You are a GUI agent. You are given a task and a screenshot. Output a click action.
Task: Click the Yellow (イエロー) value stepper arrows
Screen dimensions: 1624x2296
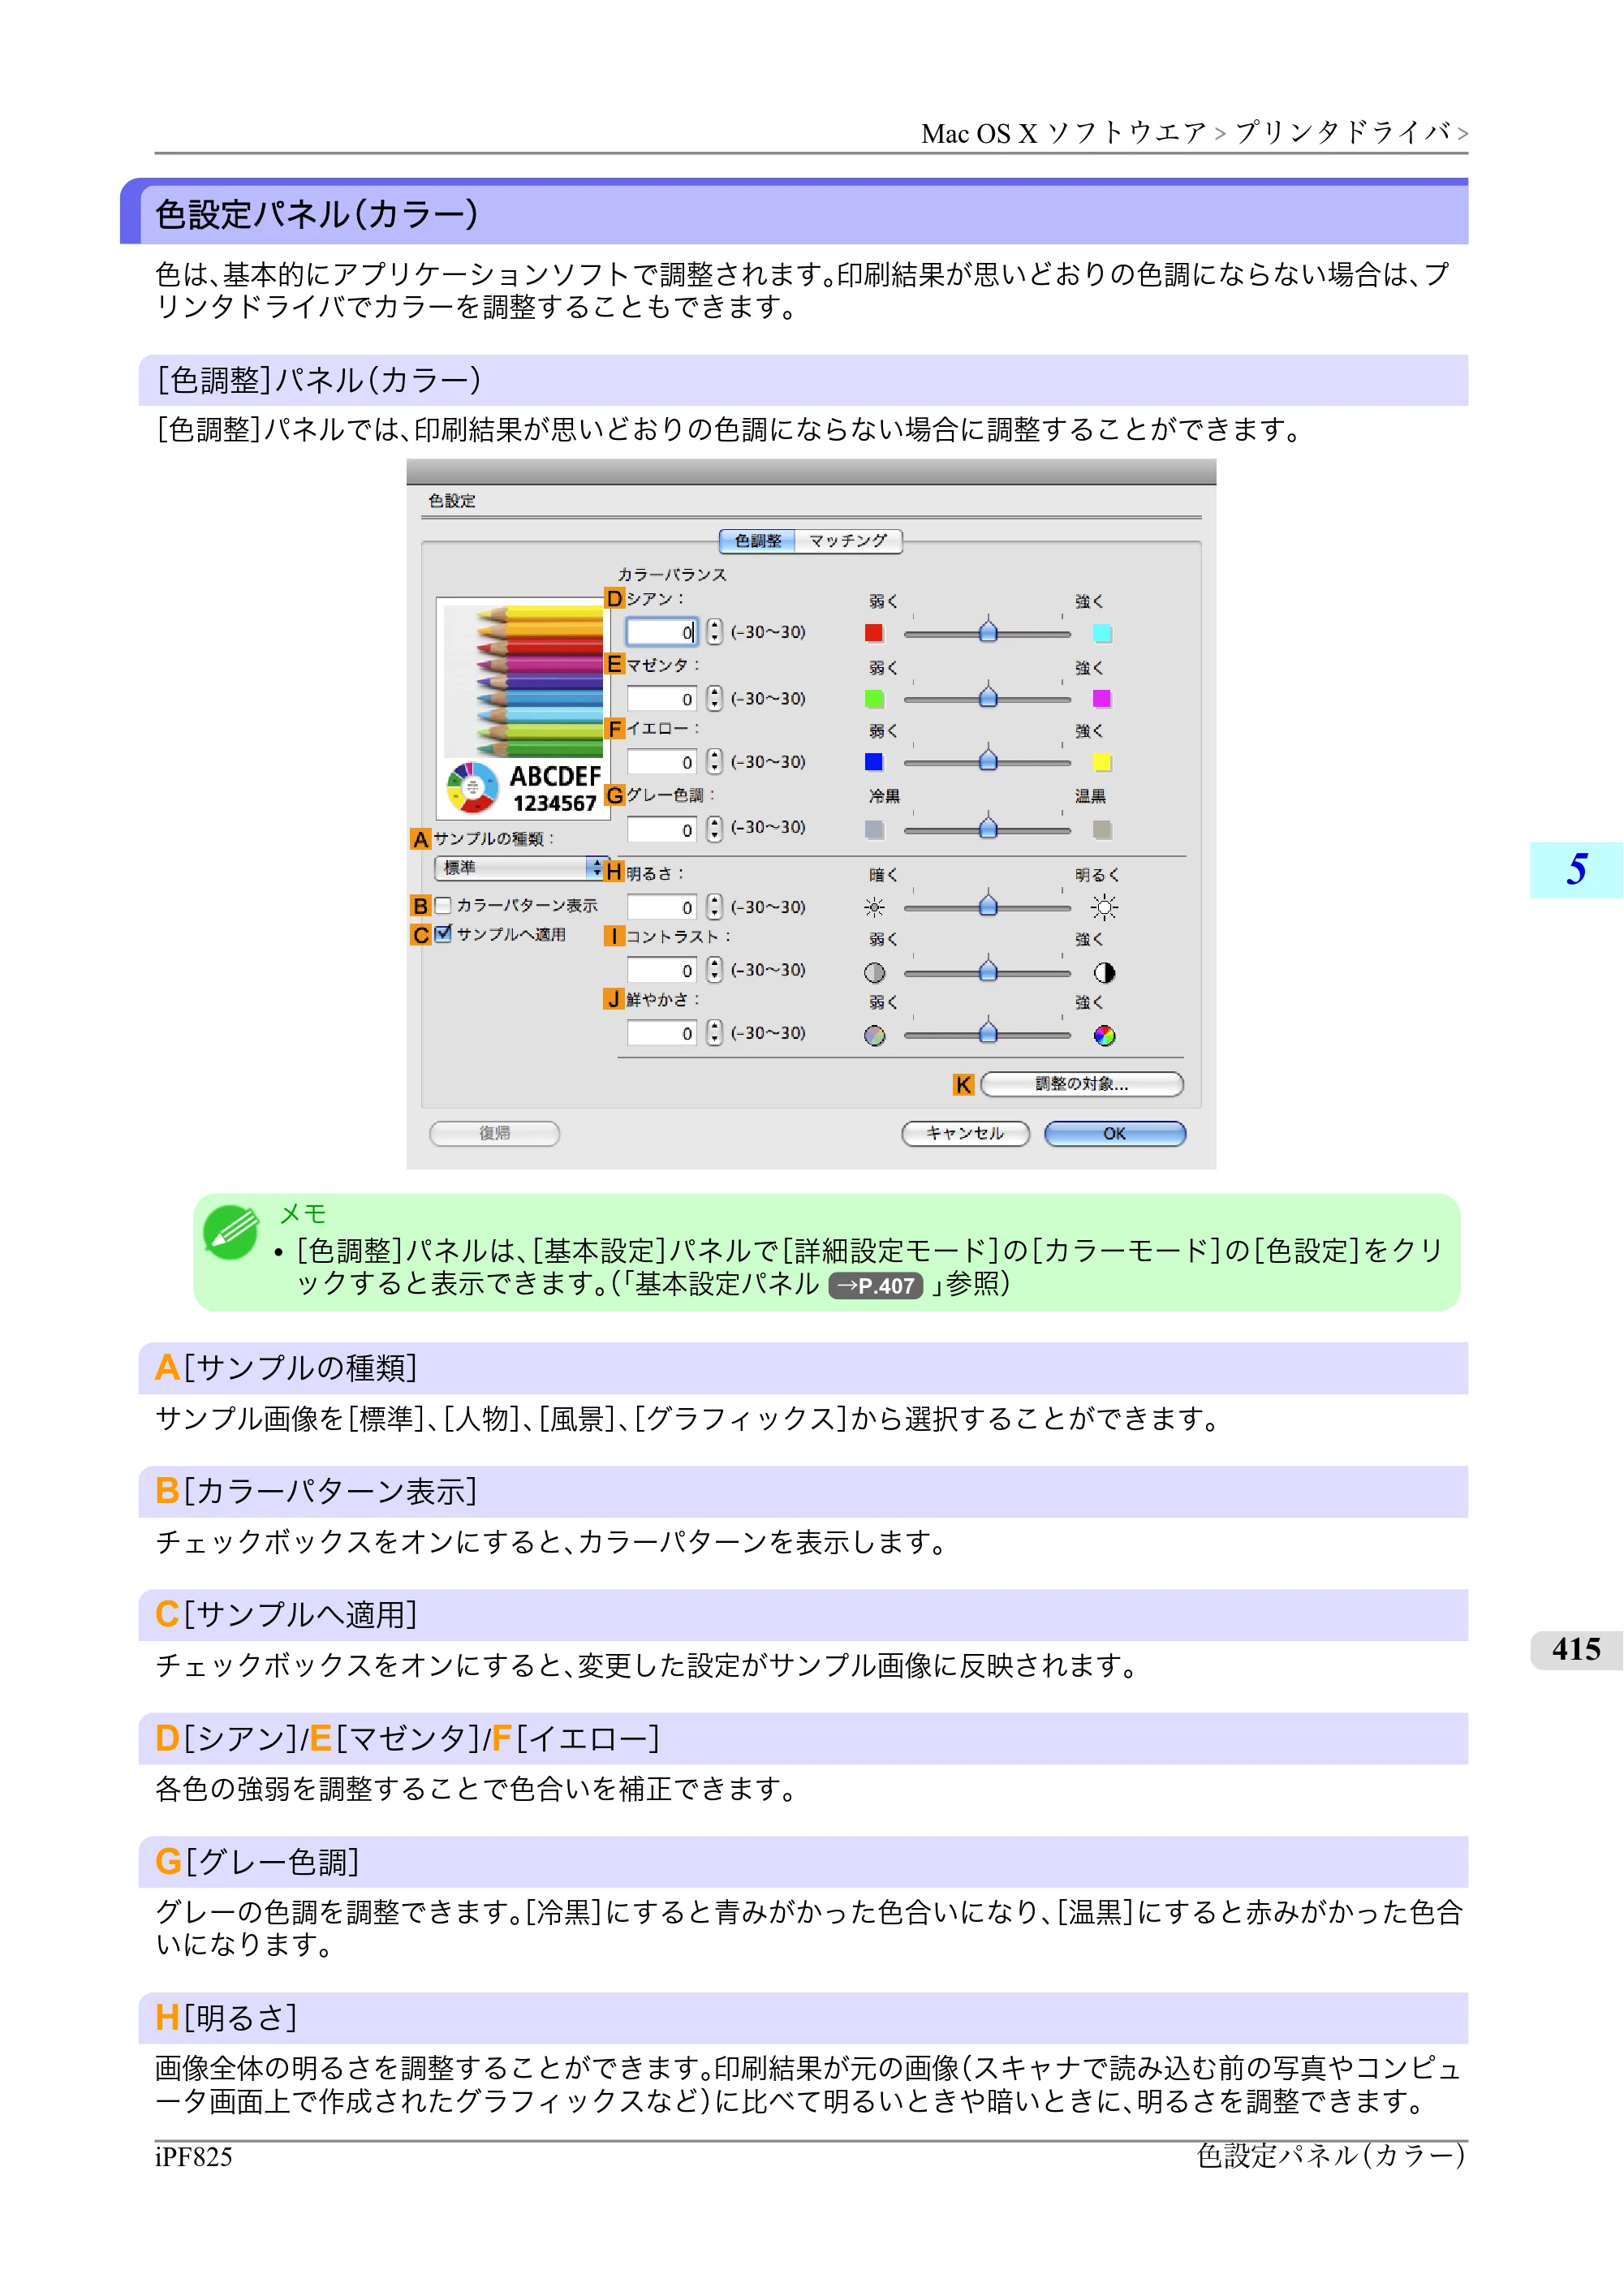(714, 762)
